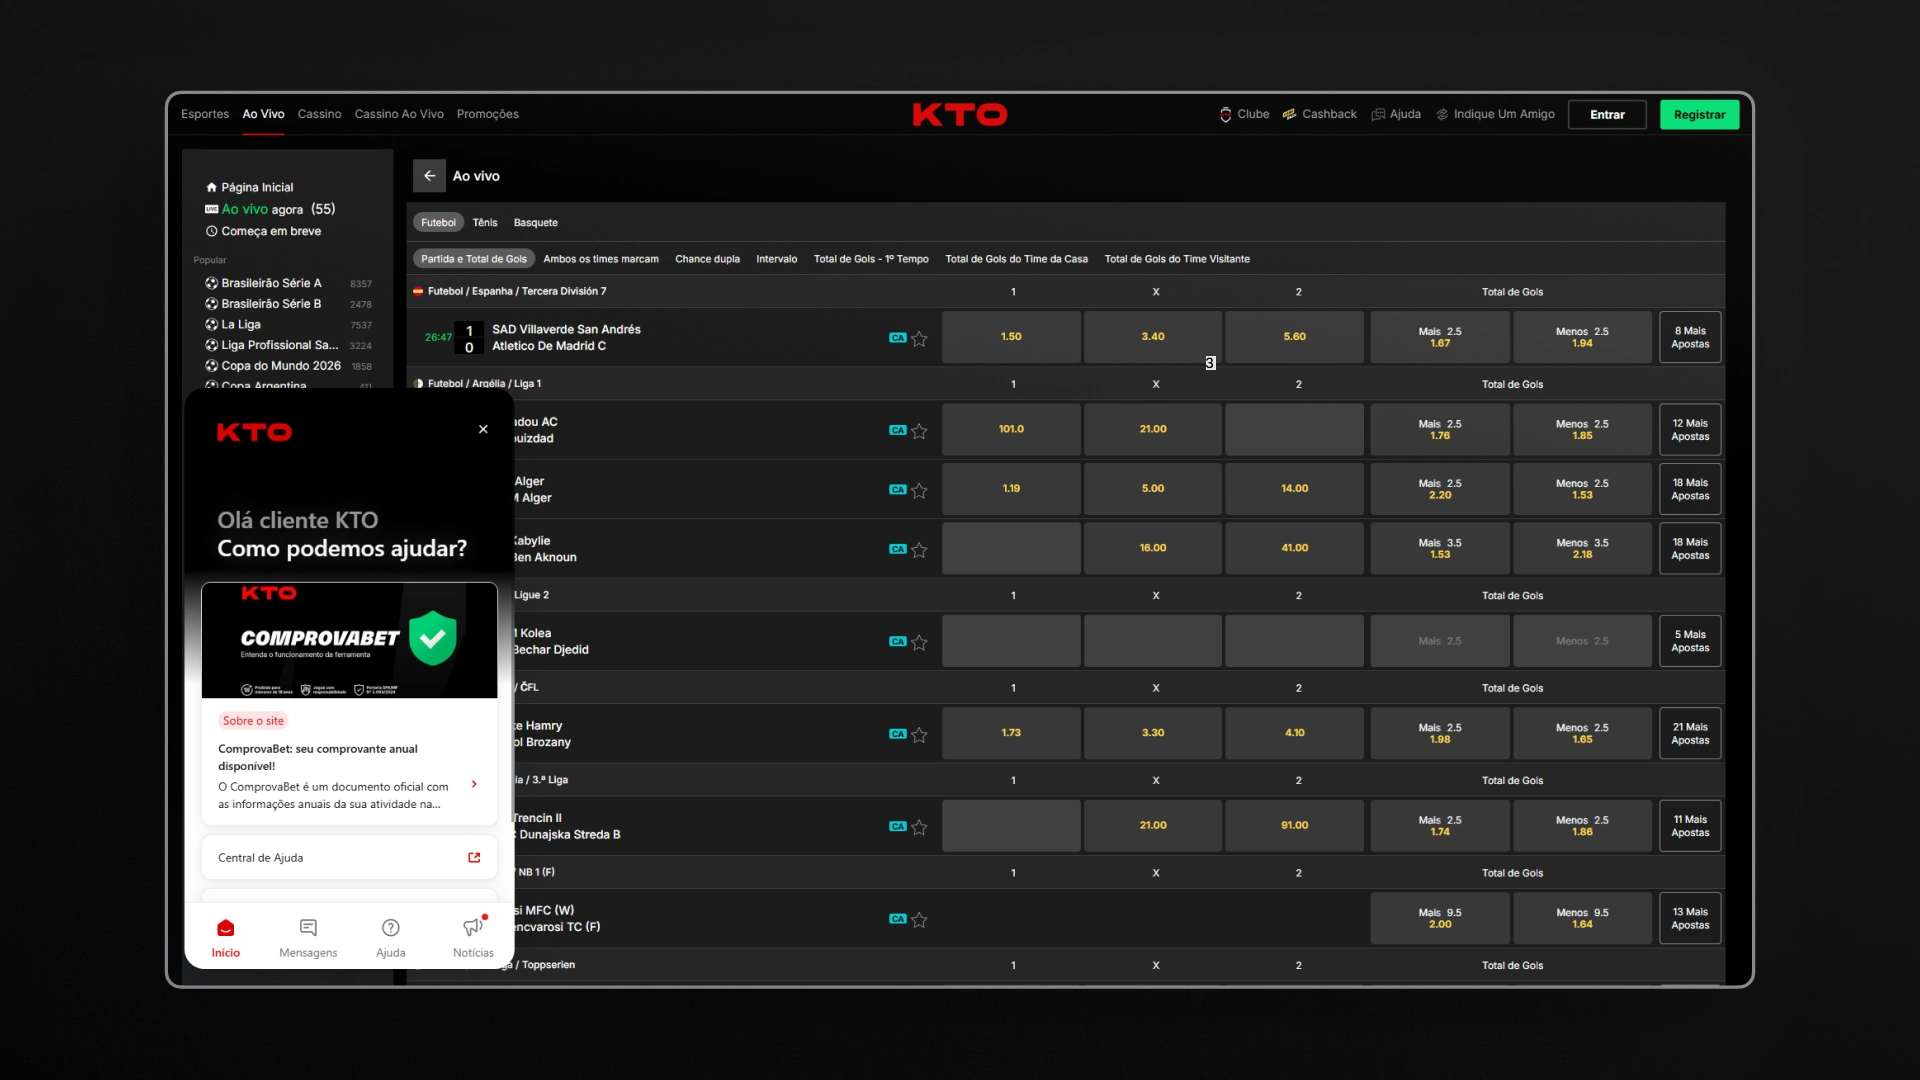This screenshot has width=1920, height=1080.
Task: Click the KTO logo in header
Action: click(x=960, y=115)
